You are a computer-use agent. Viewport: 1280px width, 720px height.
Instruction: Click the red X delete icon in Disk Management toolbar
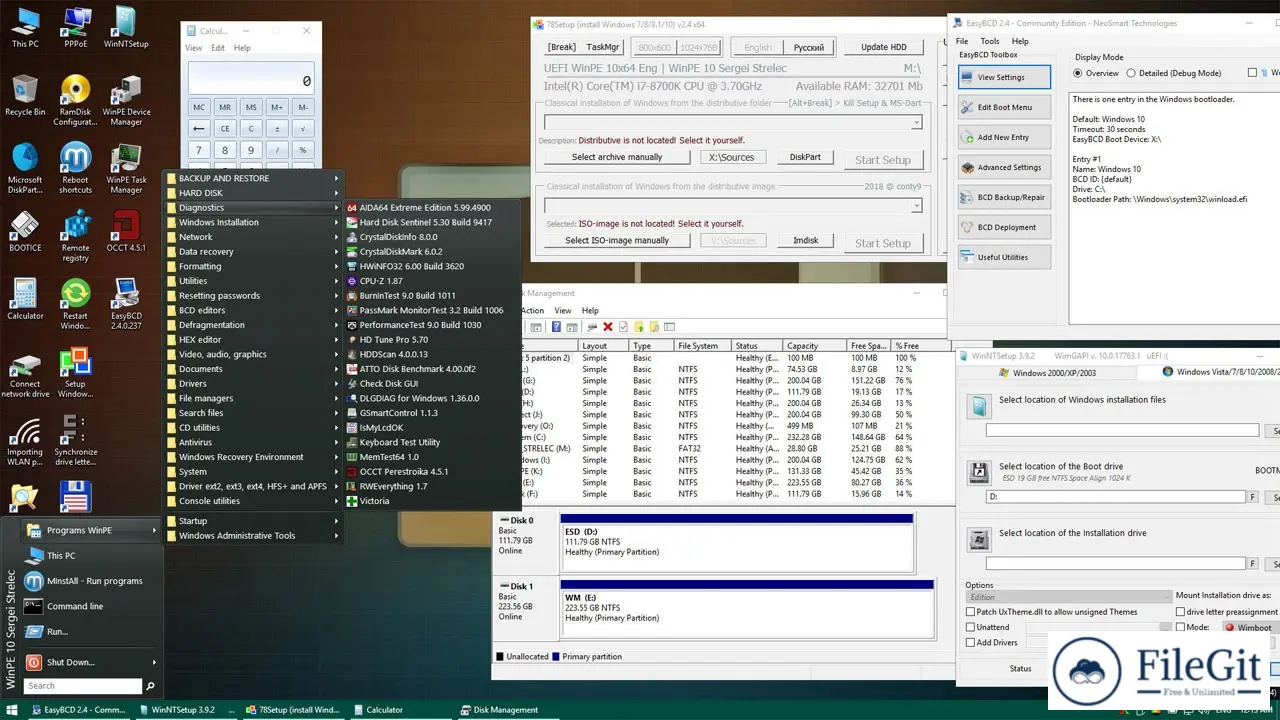point(607,327)
